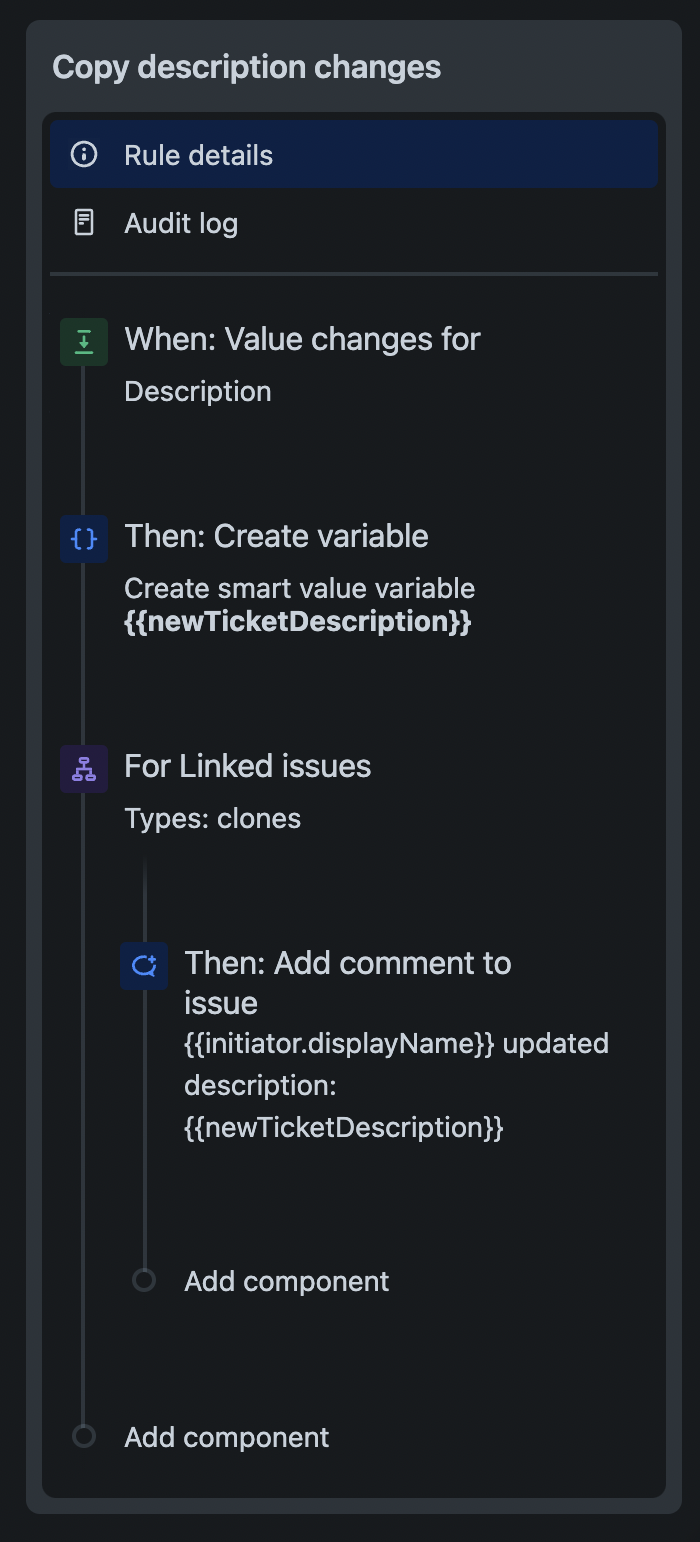Image resolution: width=700 pixels, height=1542 pixels.
Task: Open the Rule details tab
Action: 197,154
